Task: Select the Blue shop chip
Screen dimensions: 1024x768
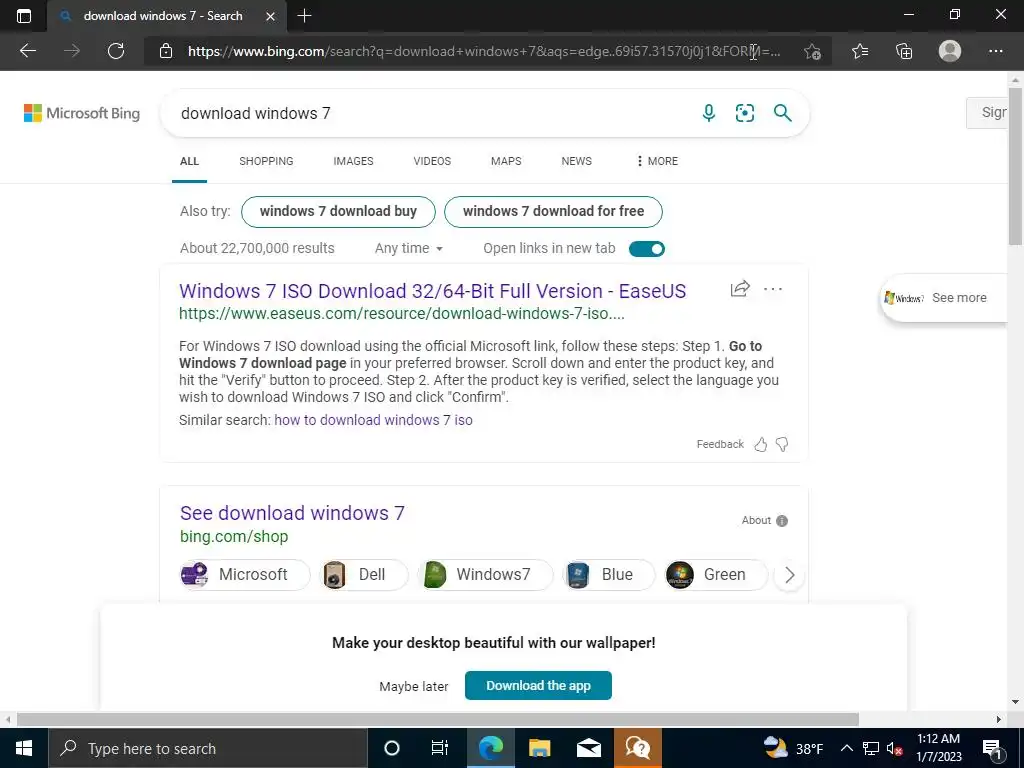Action: coord(609,575)
